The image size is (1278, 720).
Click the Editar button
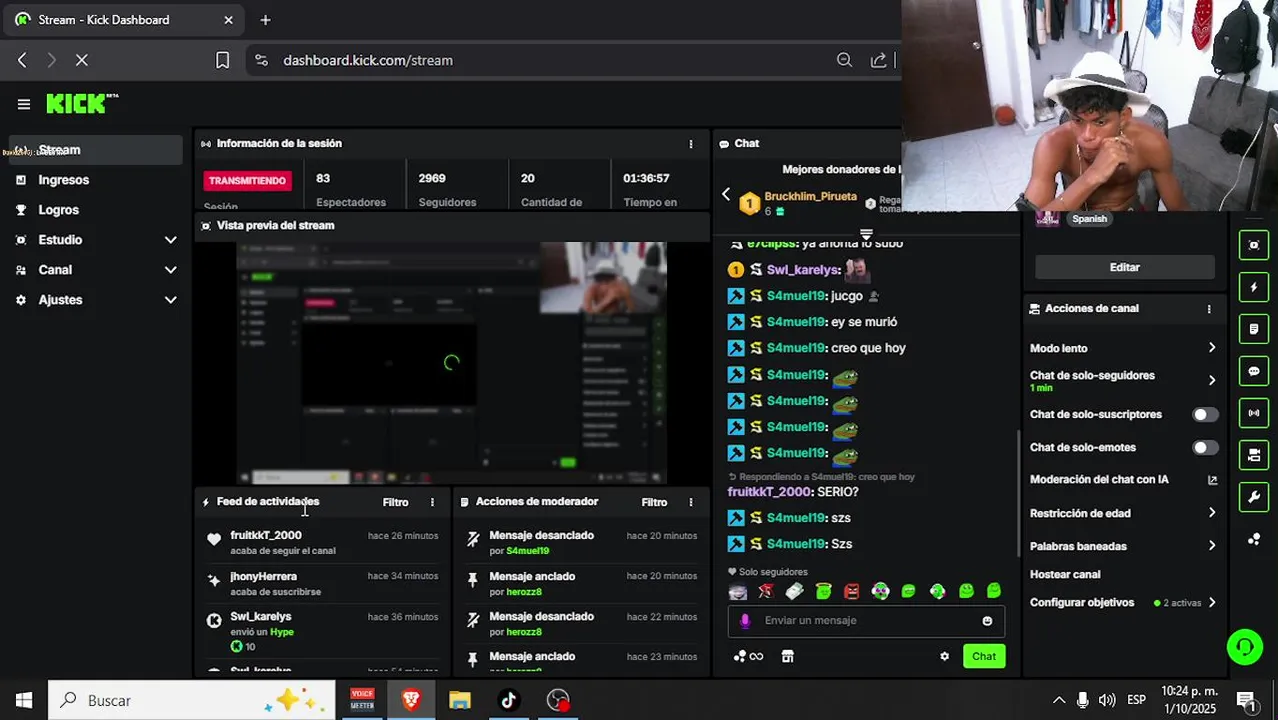1124,267
